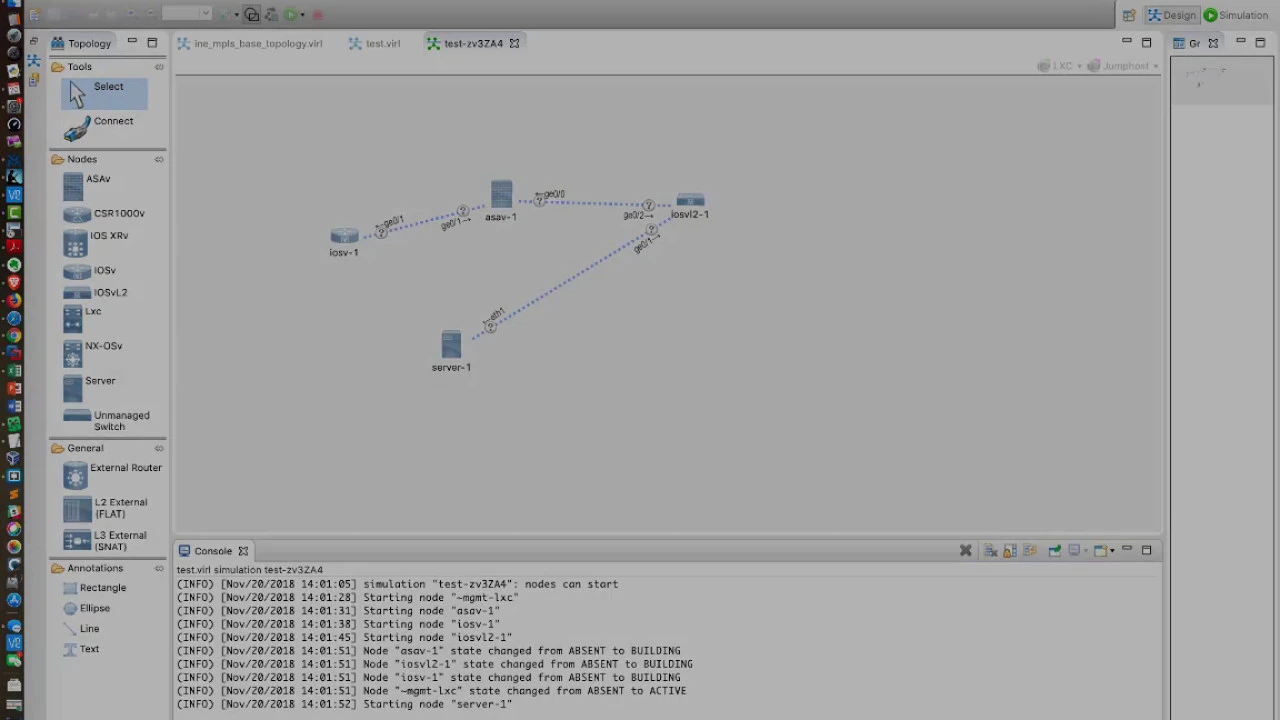Collapse the Annotations palette group
1280x720 pixels.
coord(159,568)
